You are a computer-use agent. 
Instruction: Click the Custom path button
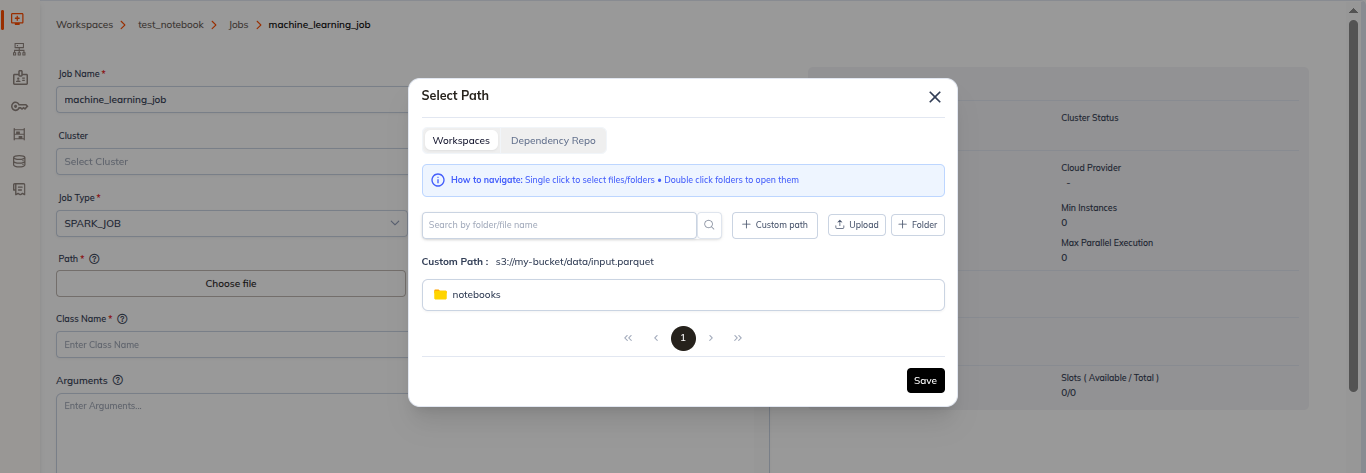tap(775, 225)
